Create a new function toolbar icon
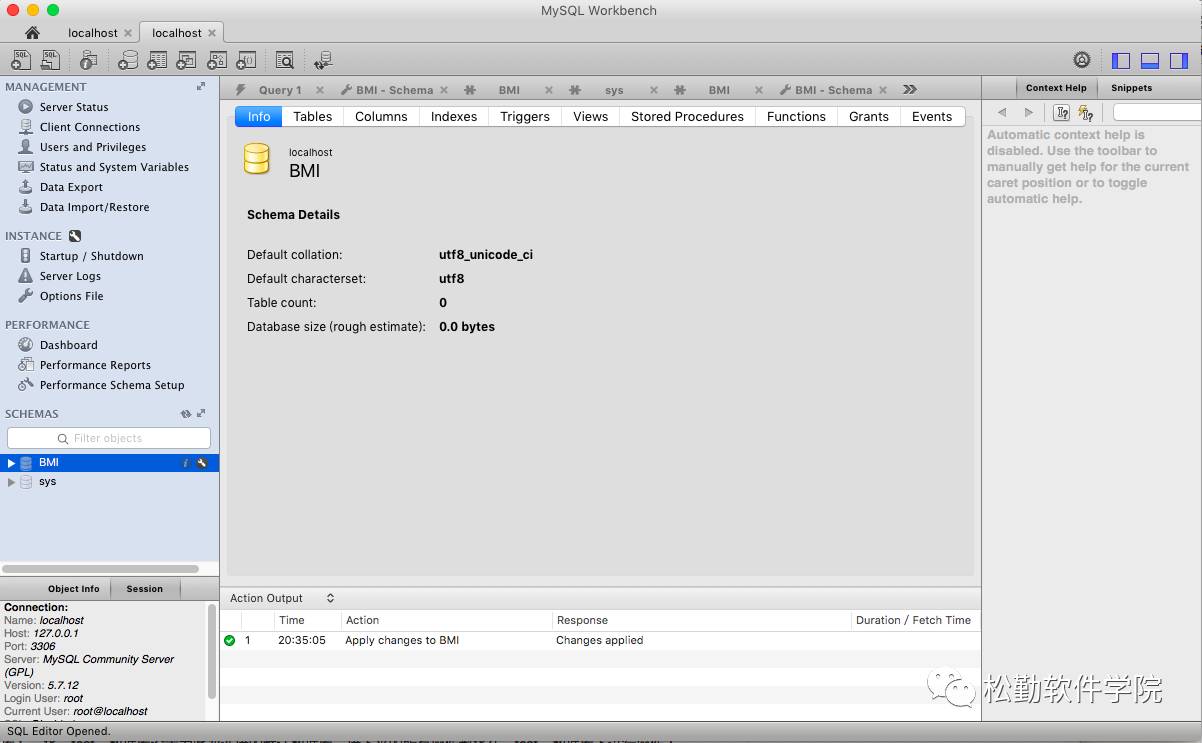Viewport: 1202px width, 743px height. coord(246,60)
